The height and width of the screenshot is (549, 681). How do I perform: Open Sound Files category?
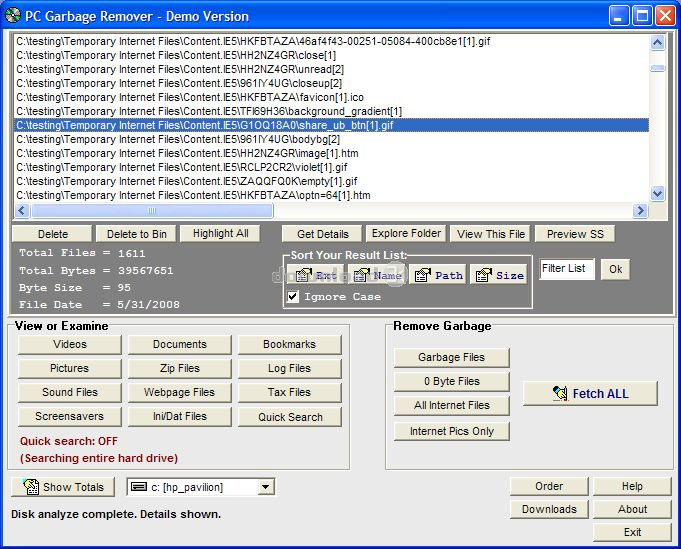tap(70, 392)
